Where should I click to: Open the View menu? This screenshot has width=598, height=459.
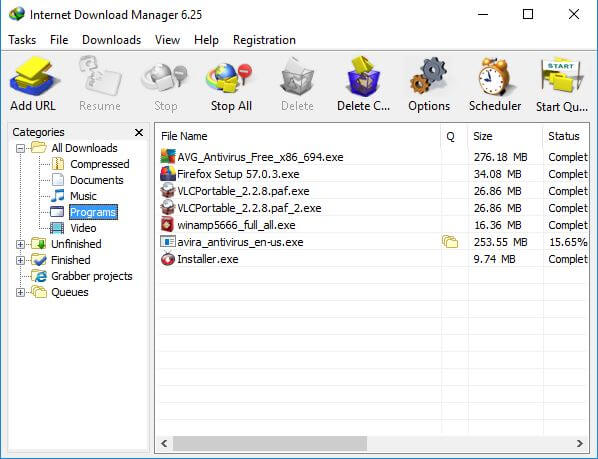167,40
